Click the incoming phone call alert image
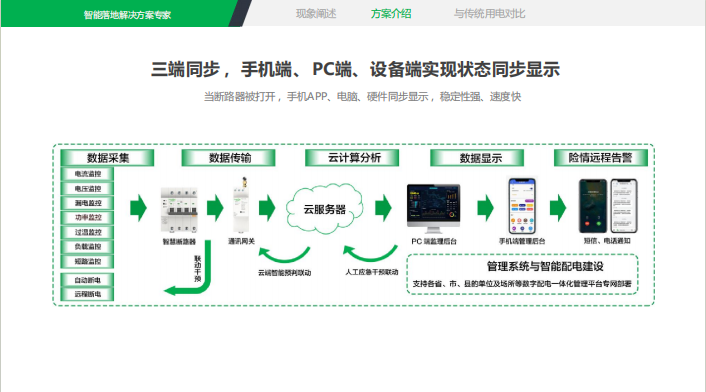 (x=593, y=206)
